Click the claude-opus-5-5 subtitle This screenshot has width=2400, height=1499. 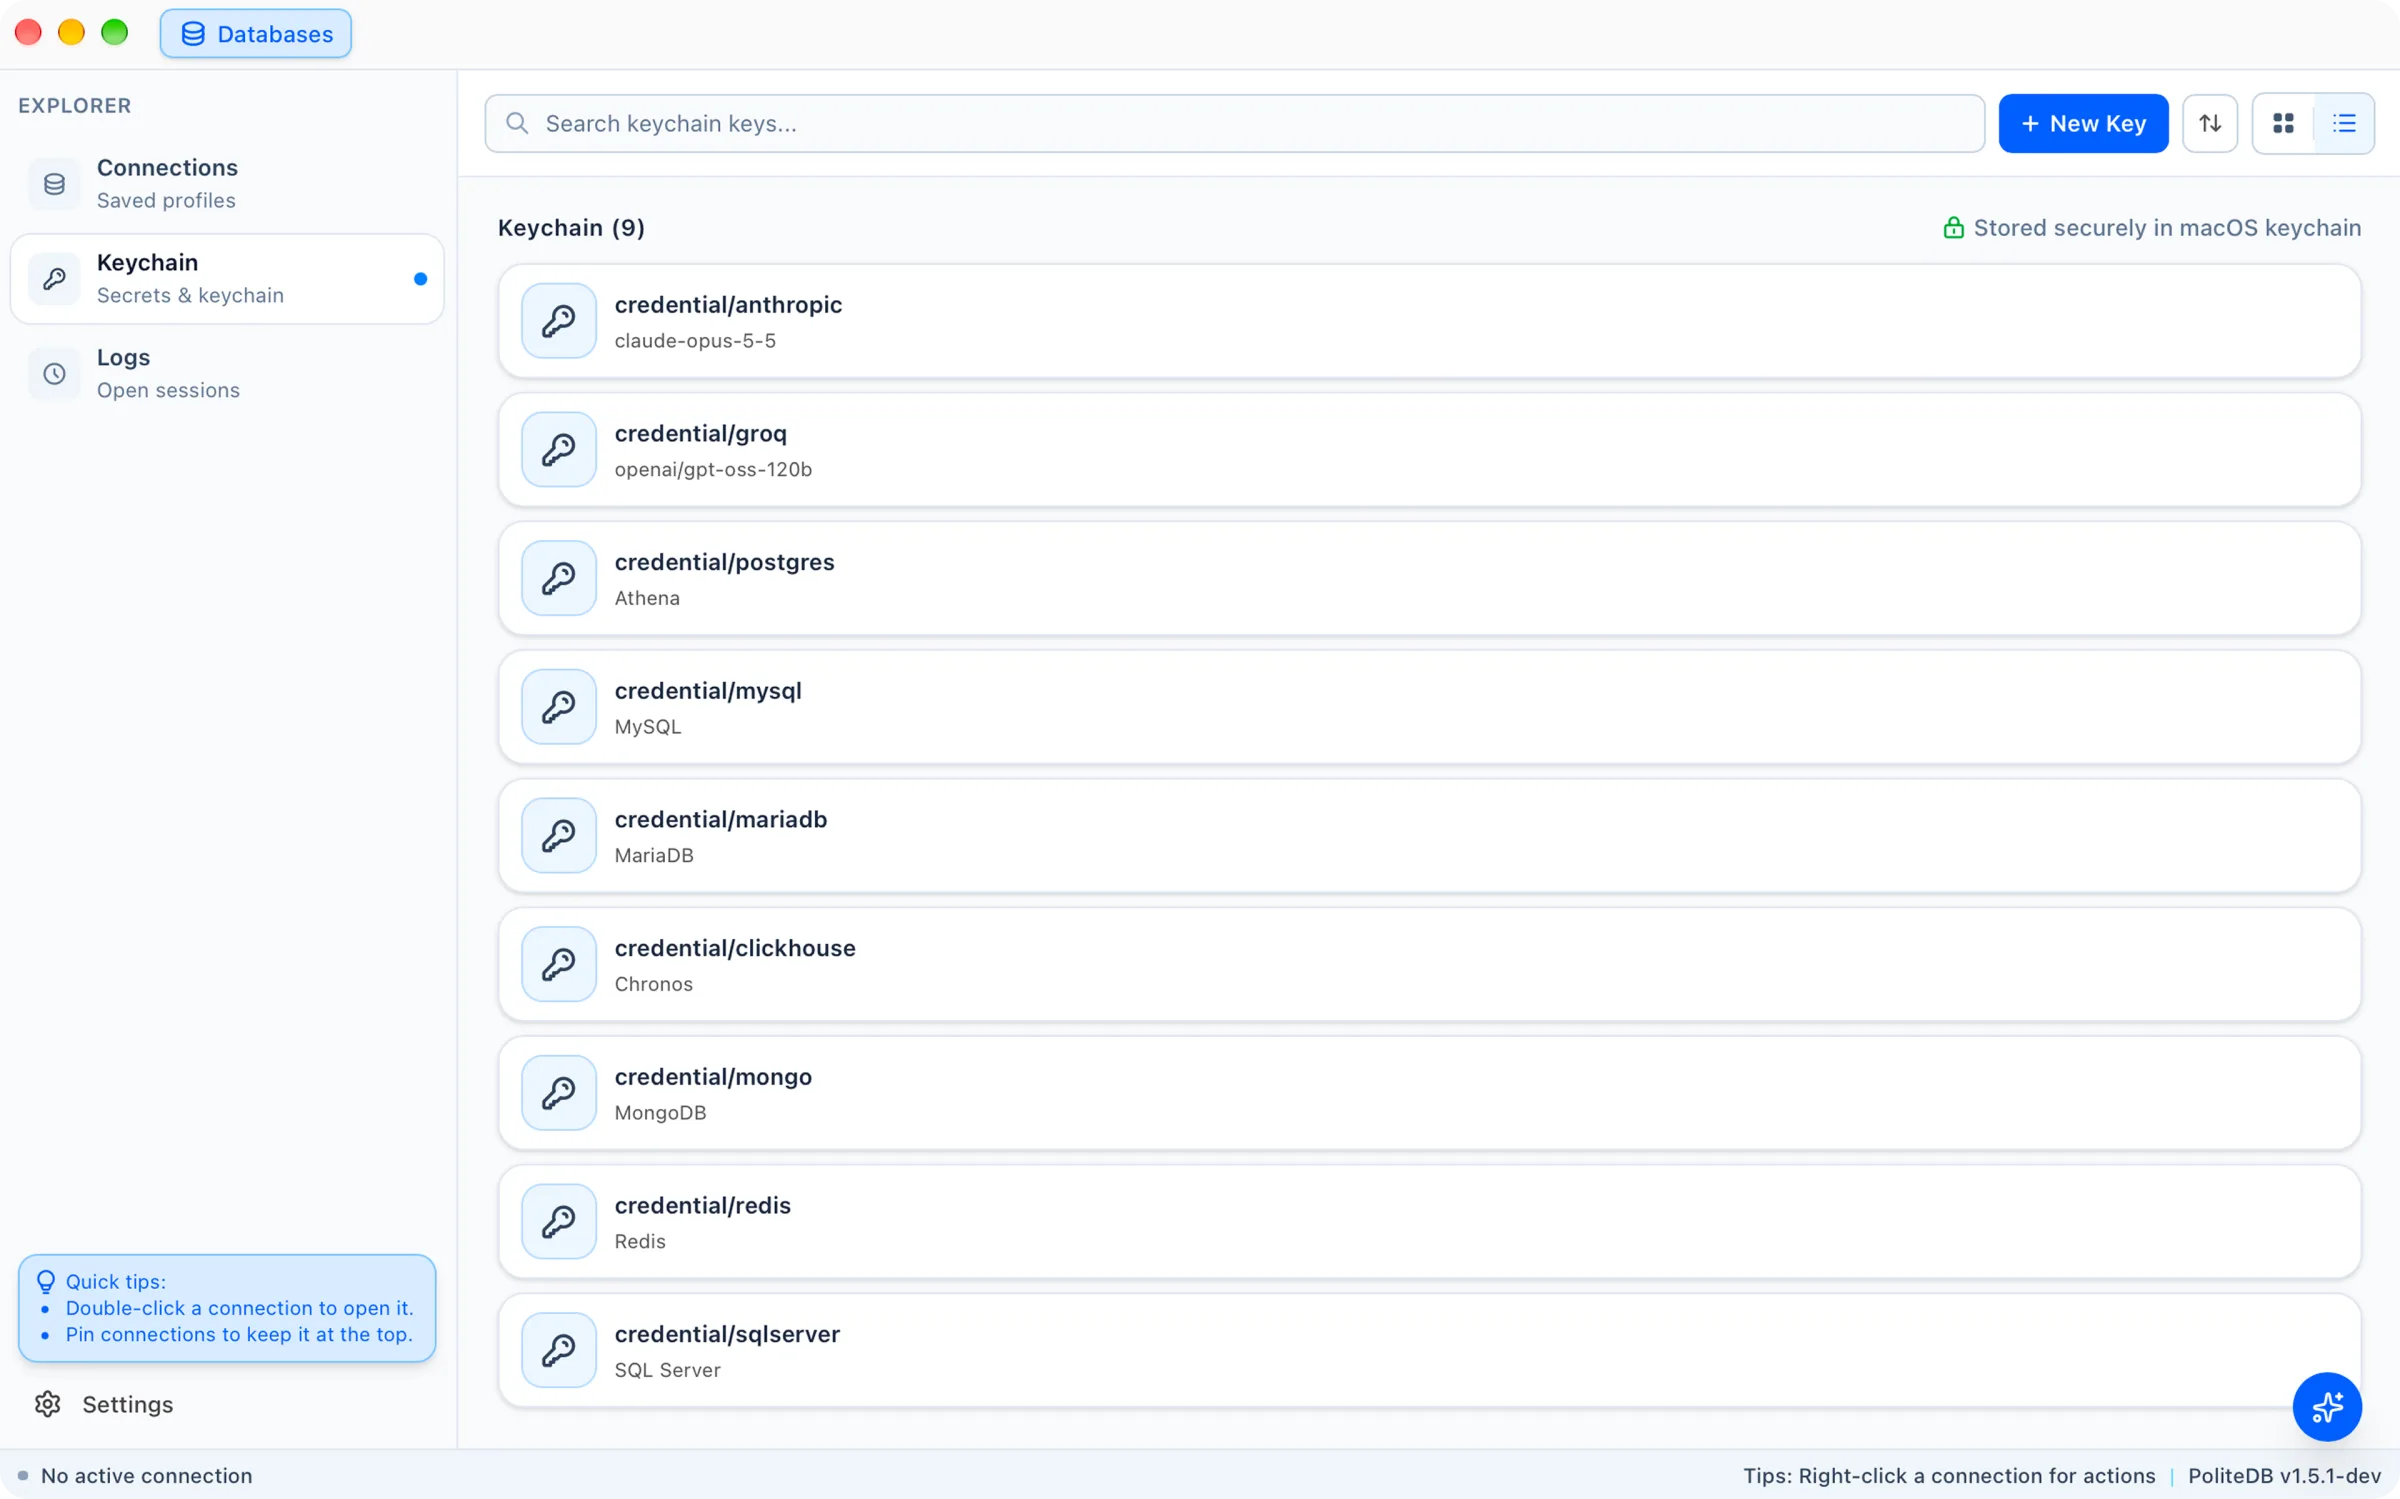click(695, 341)
